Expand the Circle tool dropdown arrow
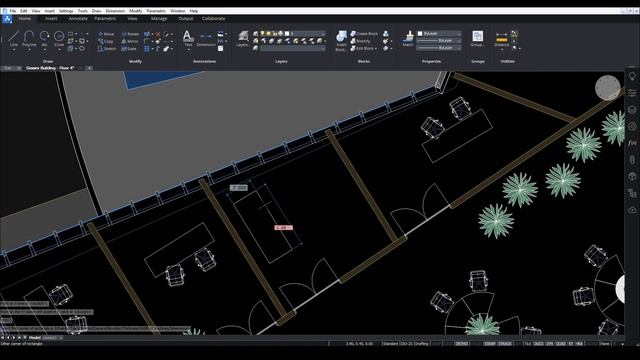Viewport: 640px width, 360px height. click(59, 49)
